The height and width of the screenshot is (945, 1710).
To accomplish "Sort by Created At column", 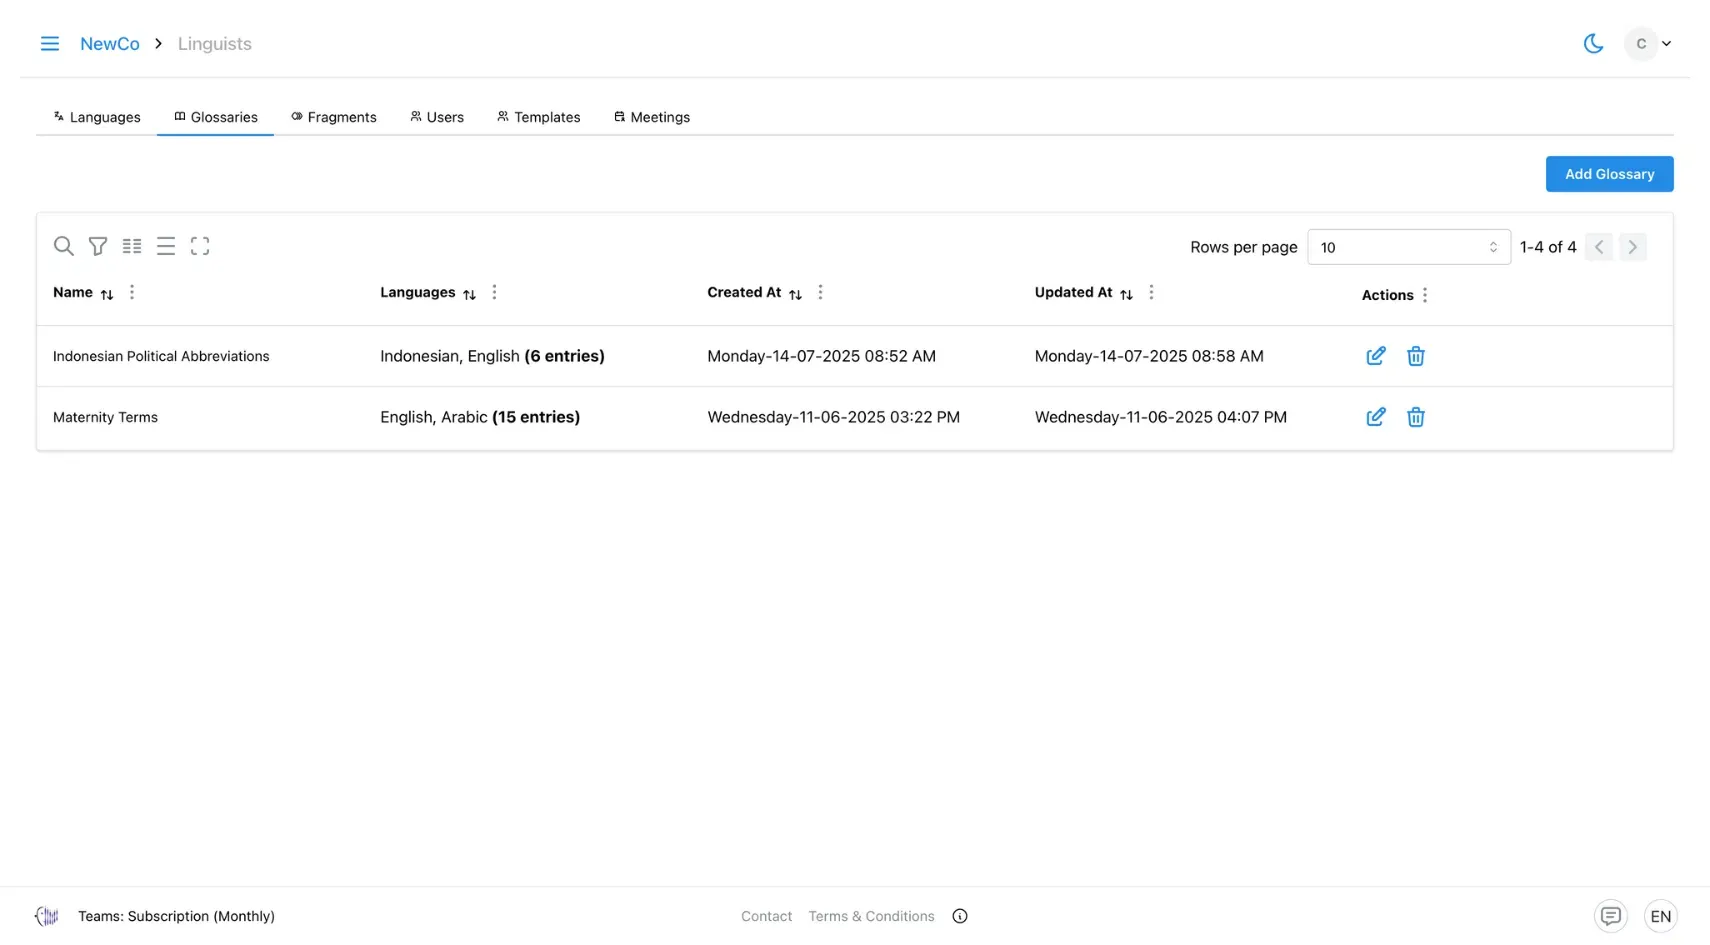I will (x=795, y=294).
